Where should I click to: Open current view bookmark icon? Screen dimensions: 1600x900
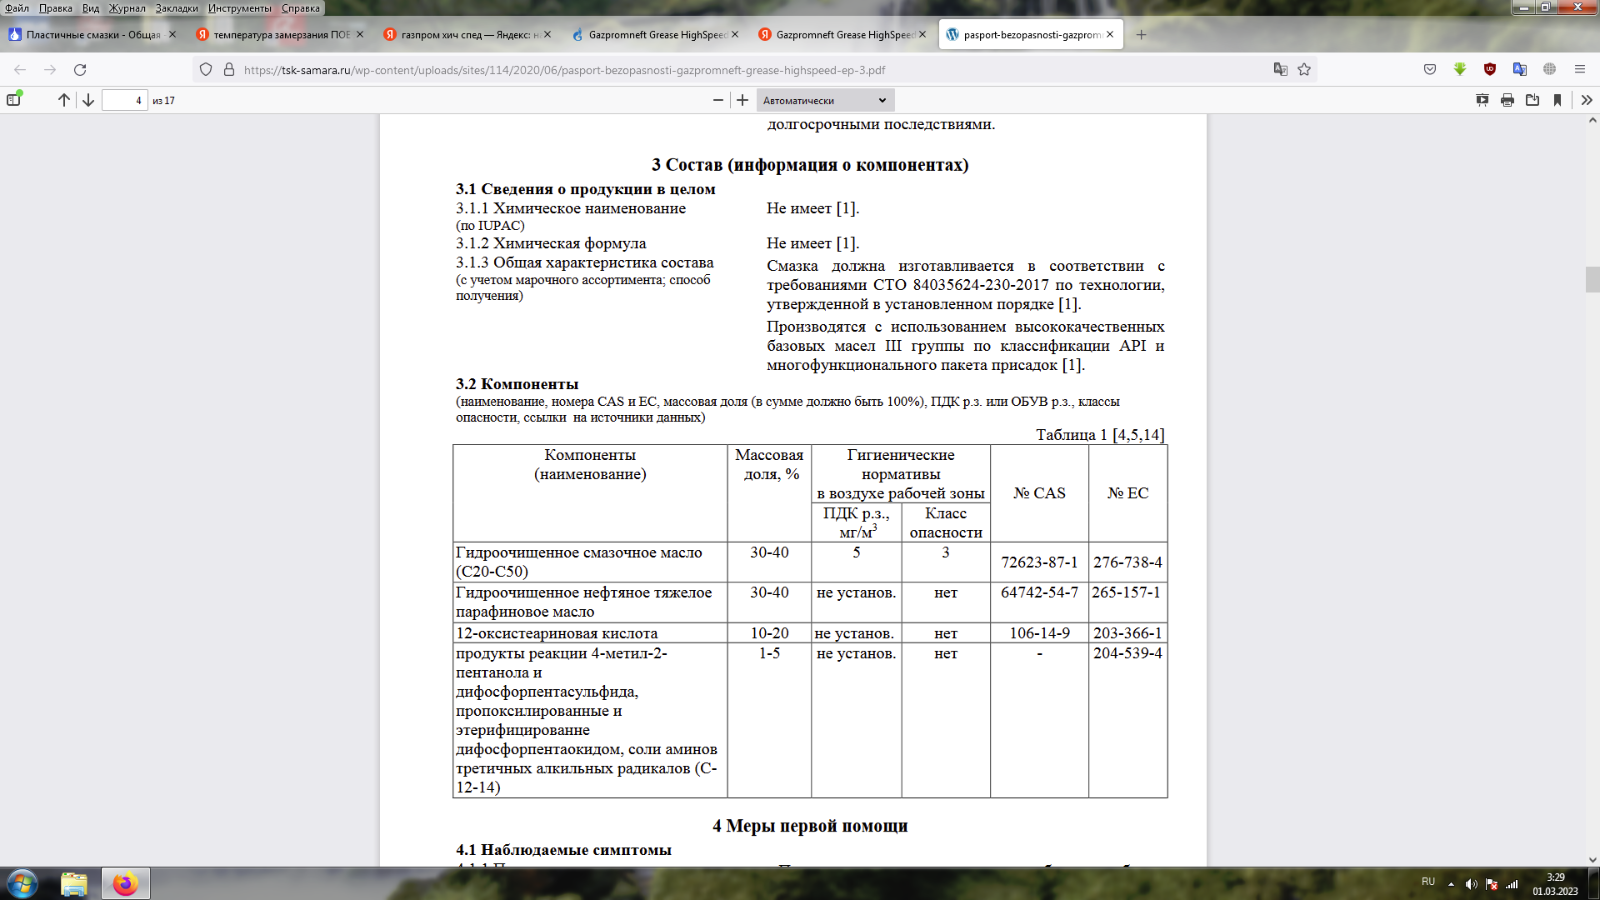click(1557, 100)
